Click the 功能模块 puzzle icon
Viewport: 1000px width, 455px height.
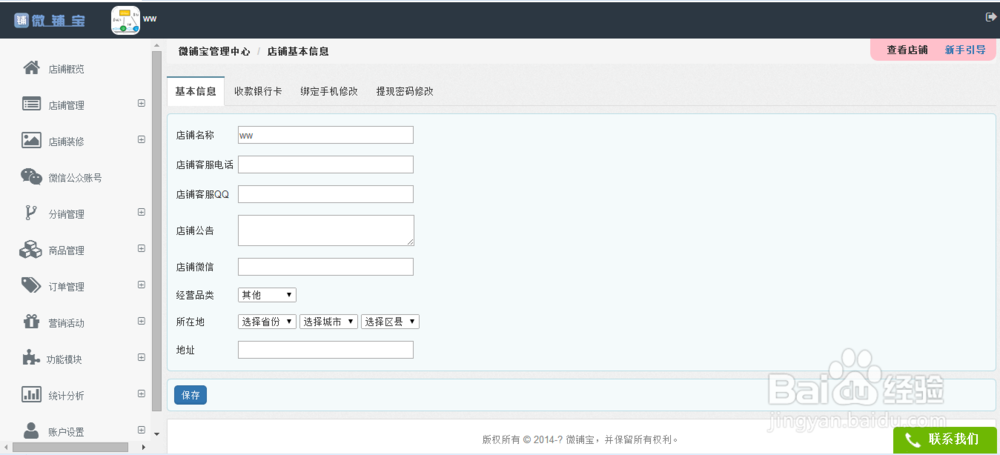coord(31,358)
